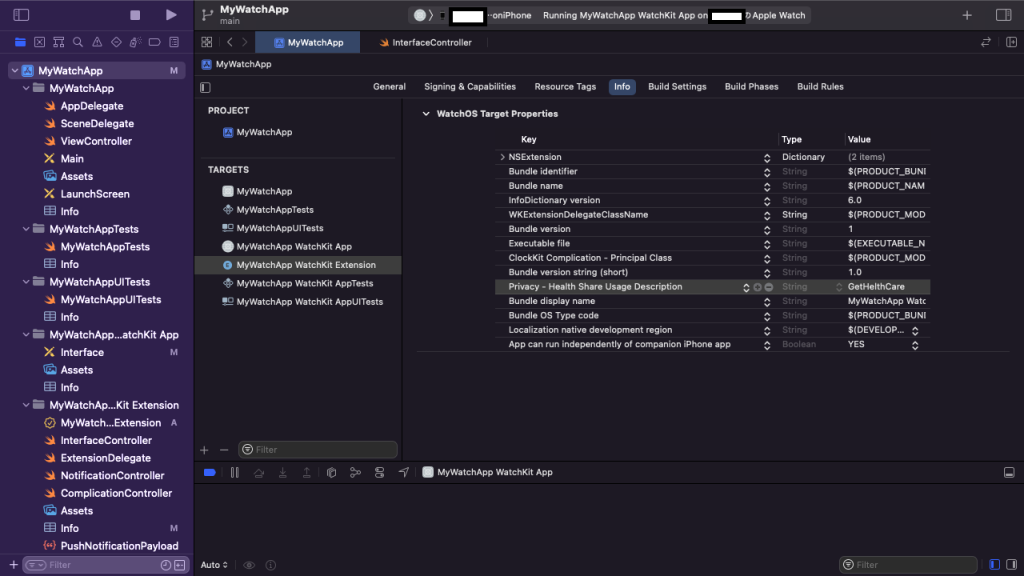1024x576 pixels.
Task: Collapse the MyWatchApp...atchKit App group
Action: 26,334
